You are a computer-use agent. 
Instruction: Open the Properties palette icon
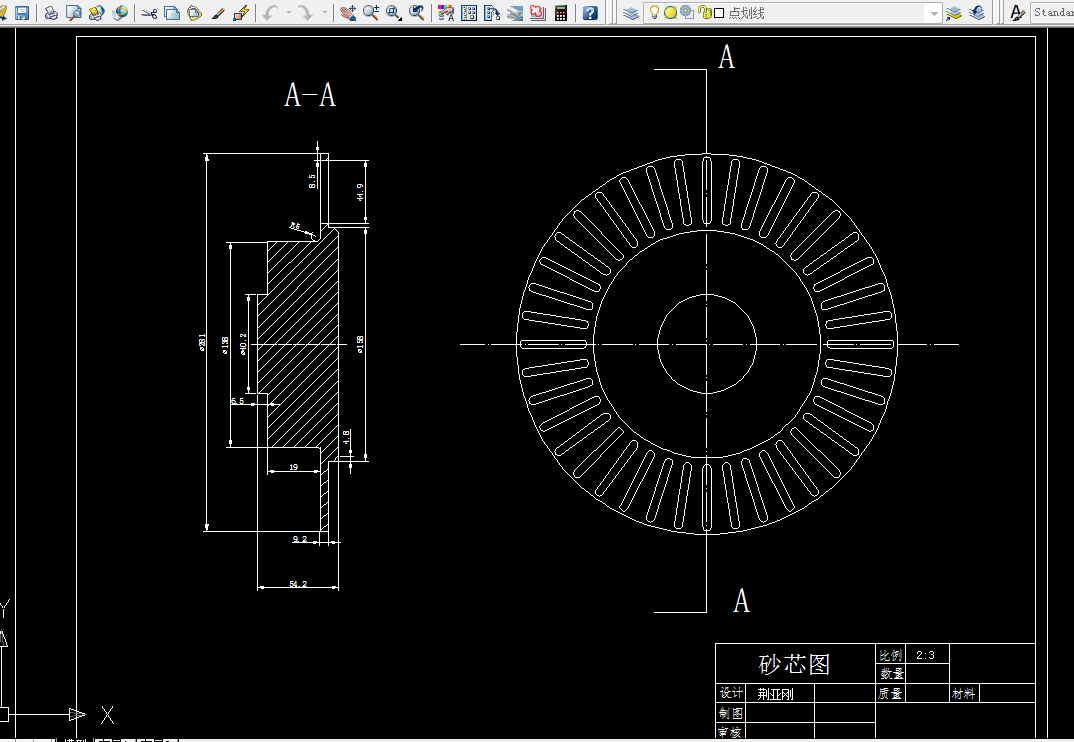pyautogui.click(x=446, y=12)
